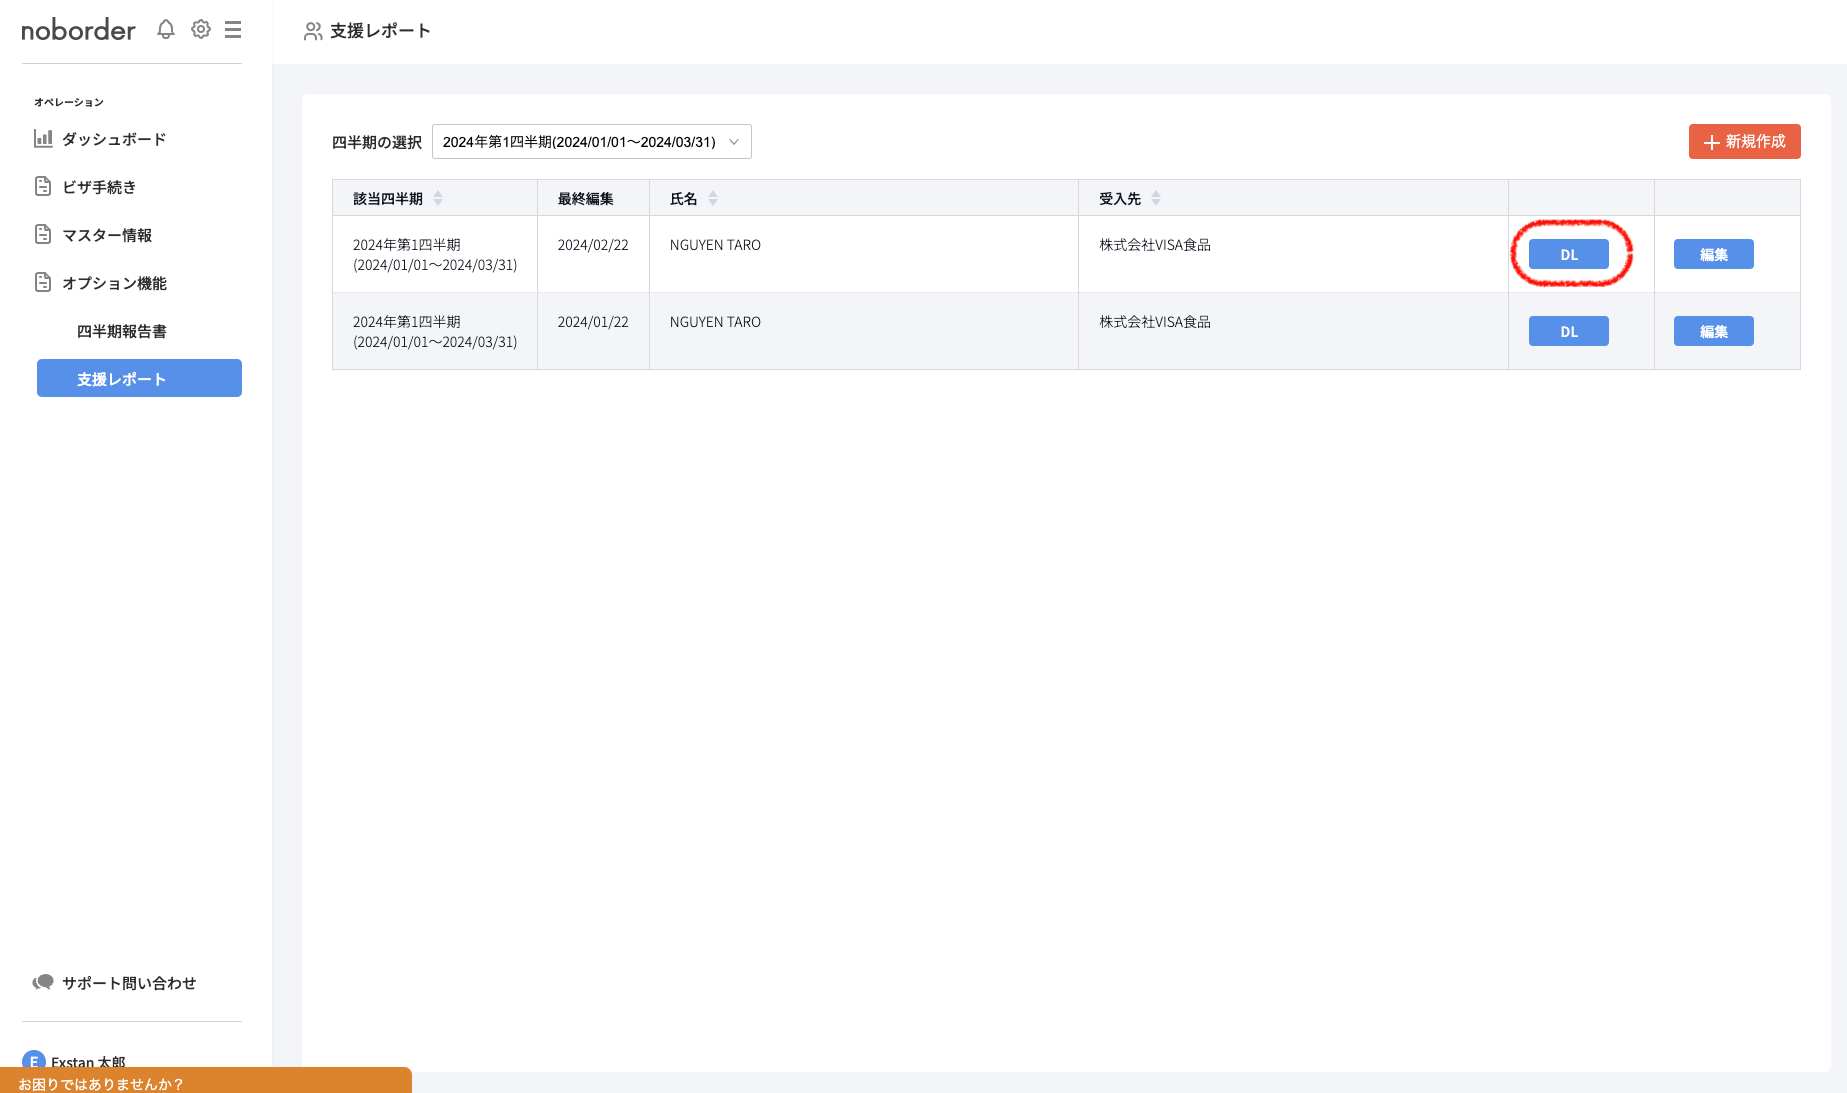1847x1093 pixels.
Task: Click the サポート問い合わせ chat bubble icon
Action: point(43,982)
